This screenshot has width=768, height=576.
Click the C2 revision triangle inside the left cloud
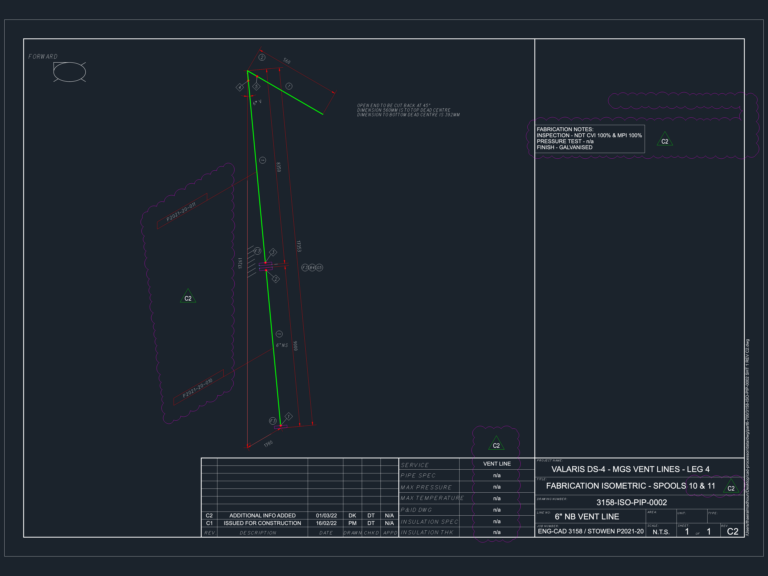(188, 297)
